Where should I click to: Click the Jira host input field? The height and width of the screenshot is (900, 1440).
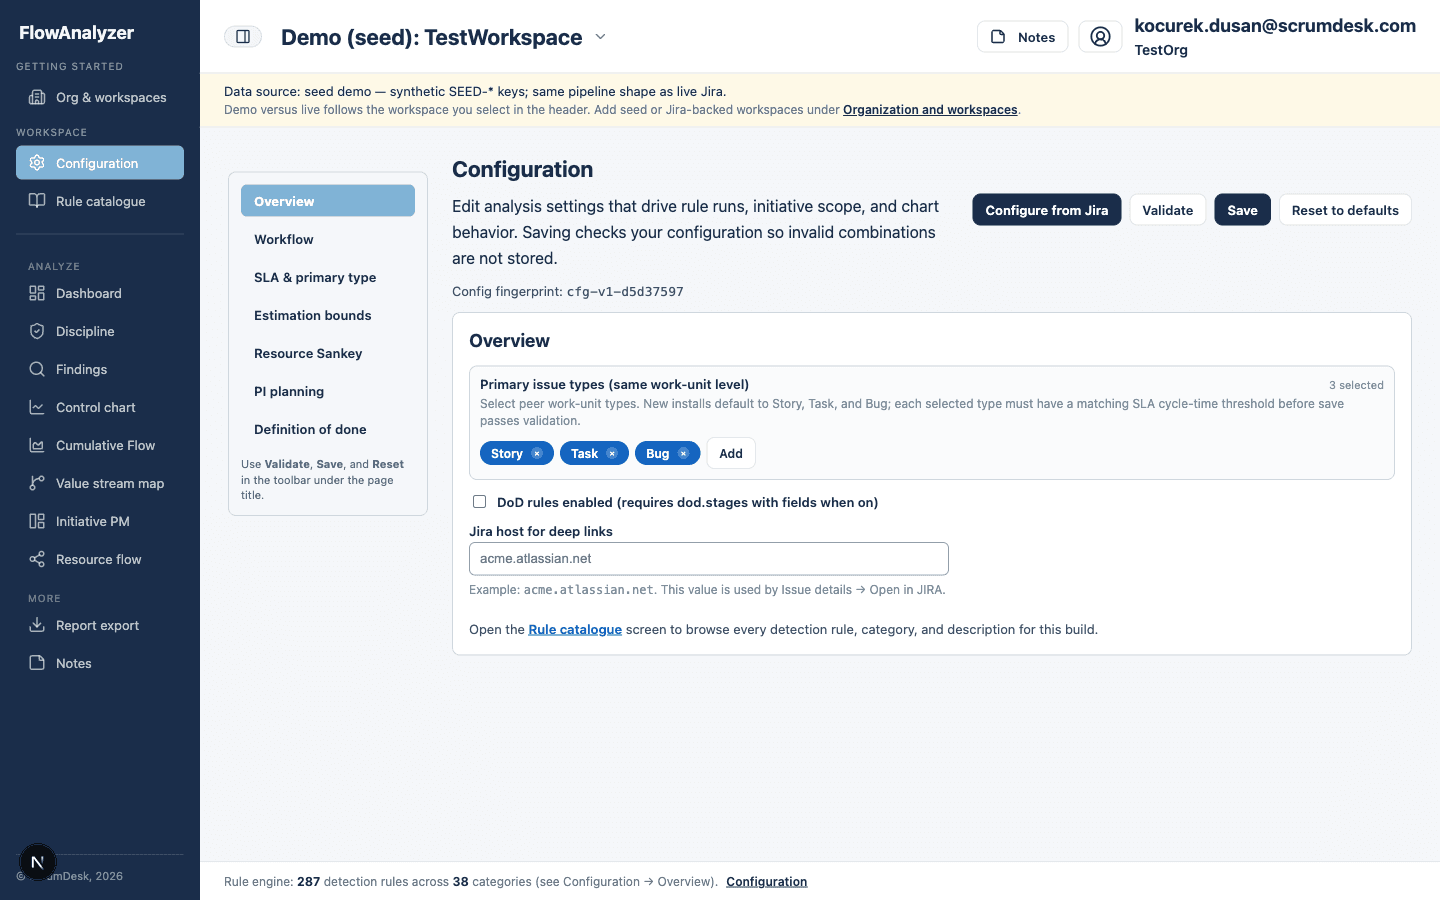(709, 559)
